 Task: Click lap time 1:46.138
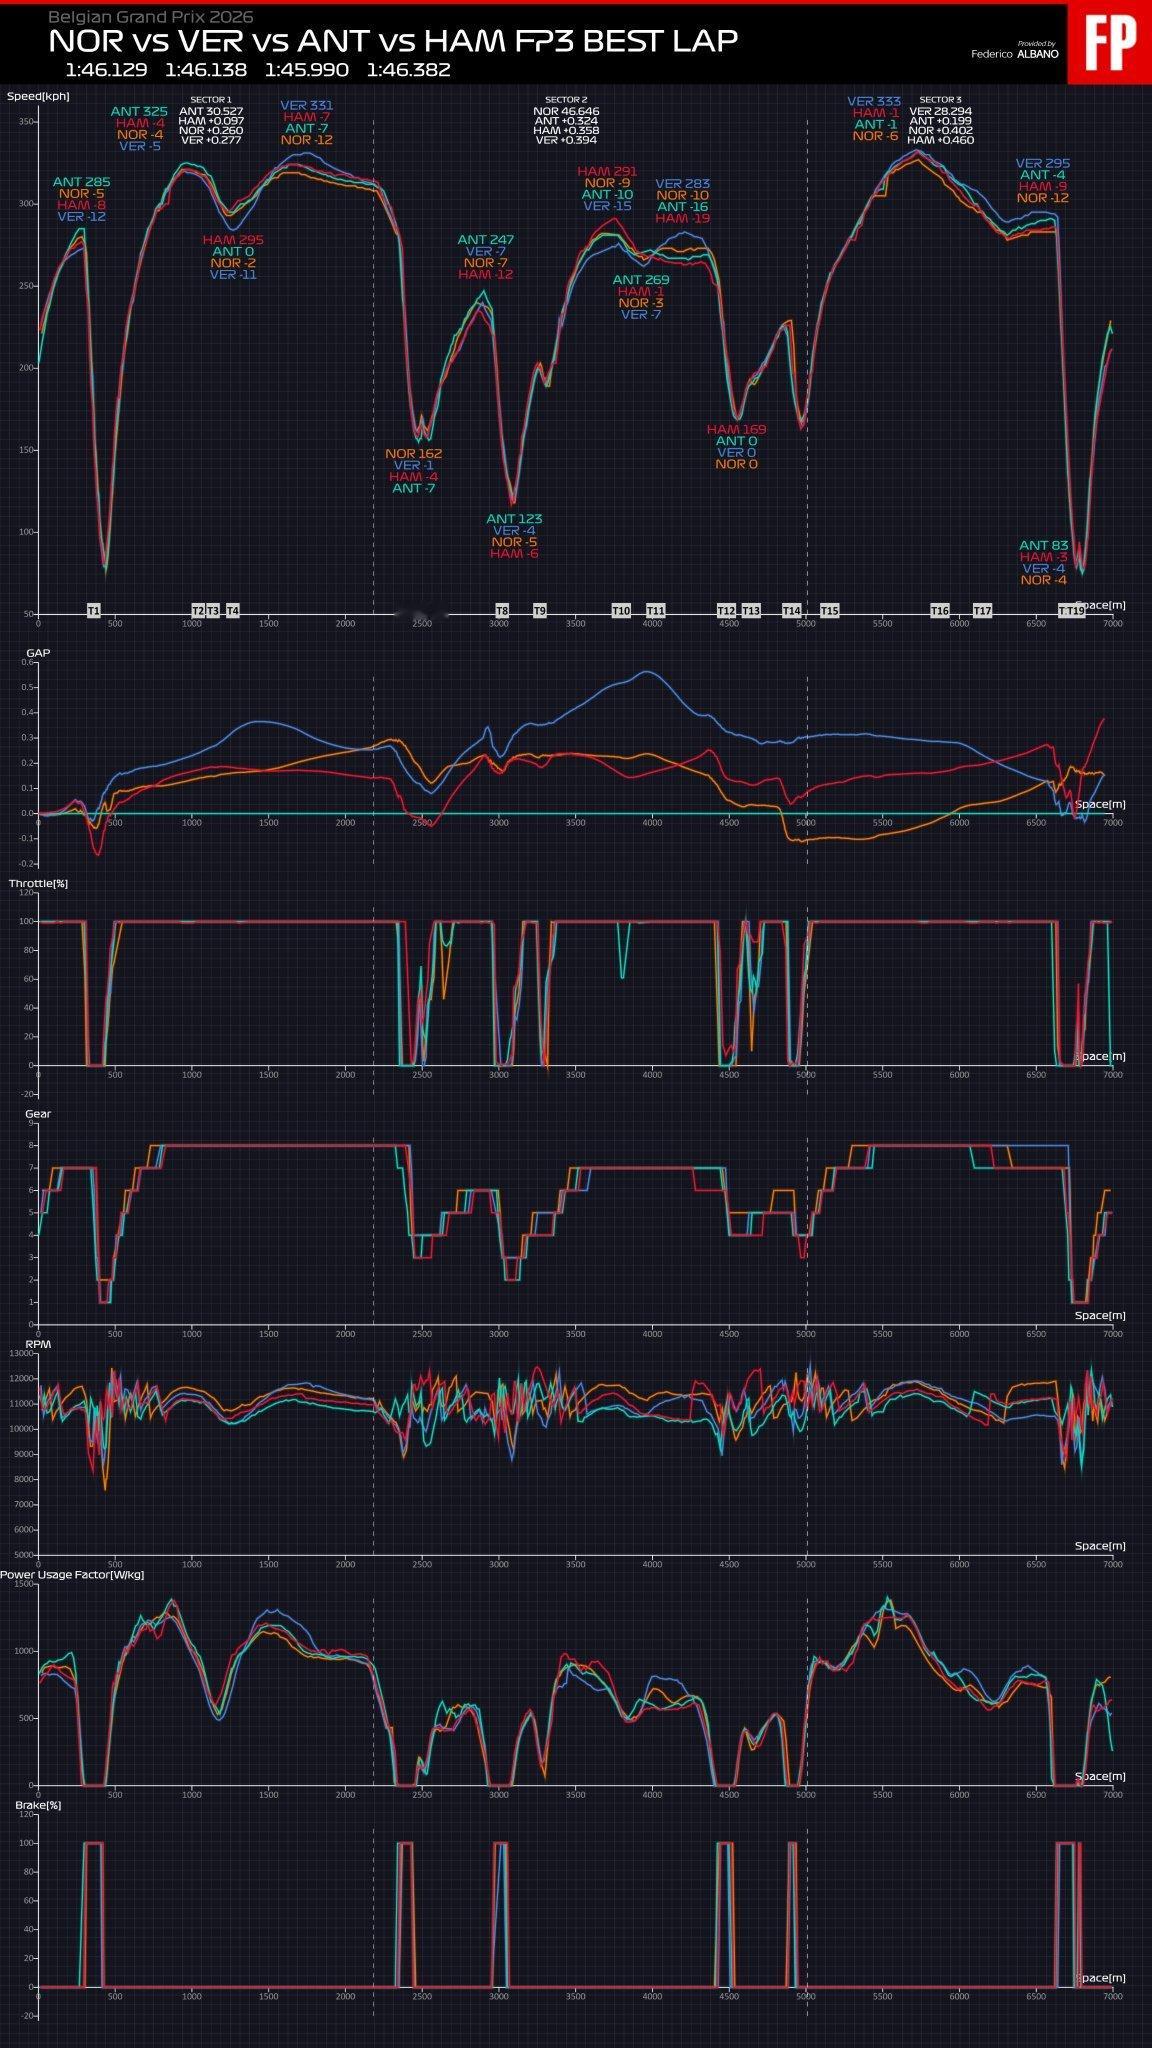click(206, 70)
